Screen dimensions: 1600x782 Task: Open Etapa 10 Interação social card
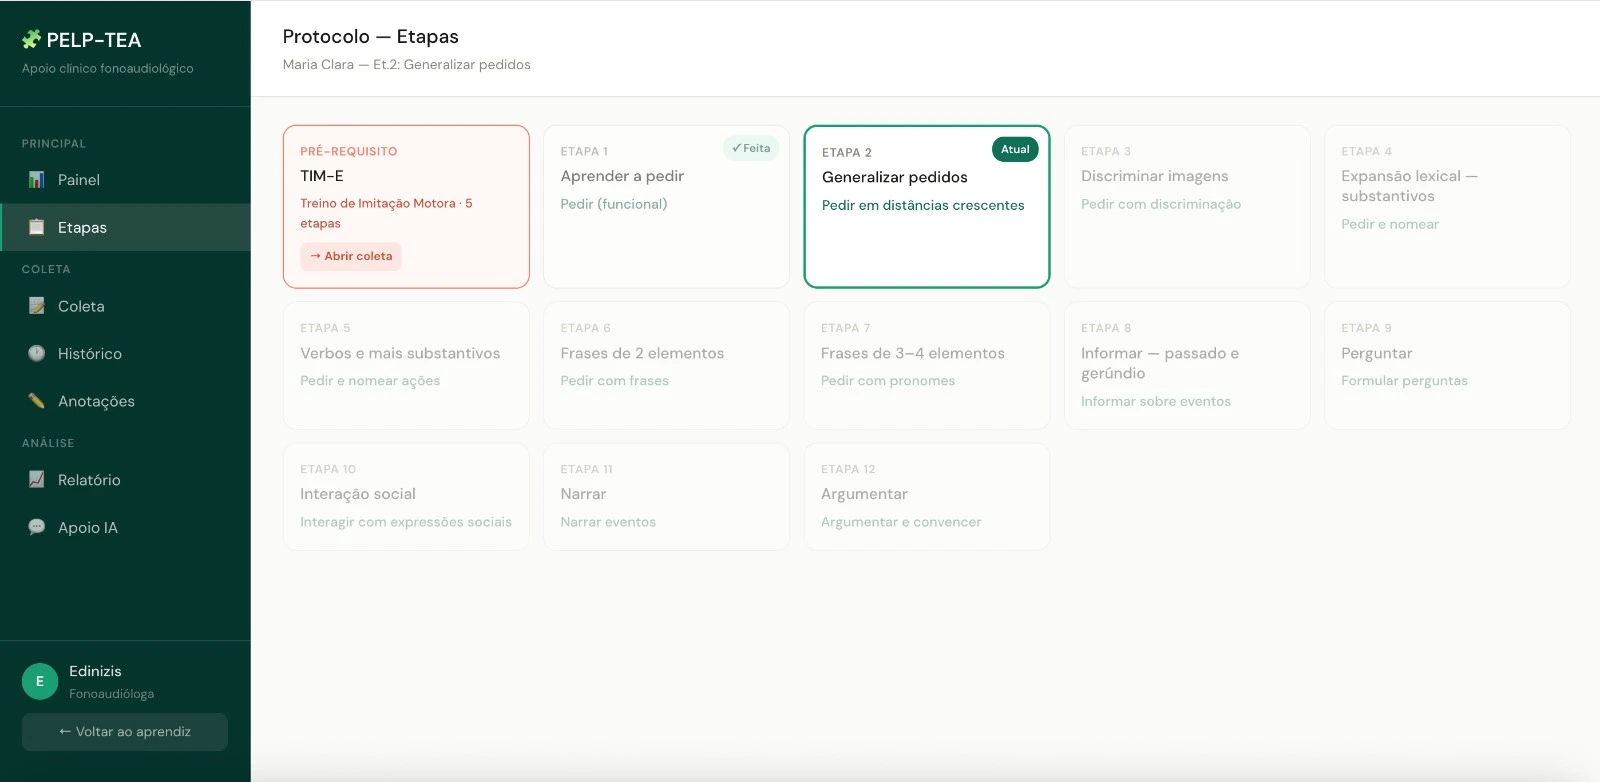coord(406,496)
